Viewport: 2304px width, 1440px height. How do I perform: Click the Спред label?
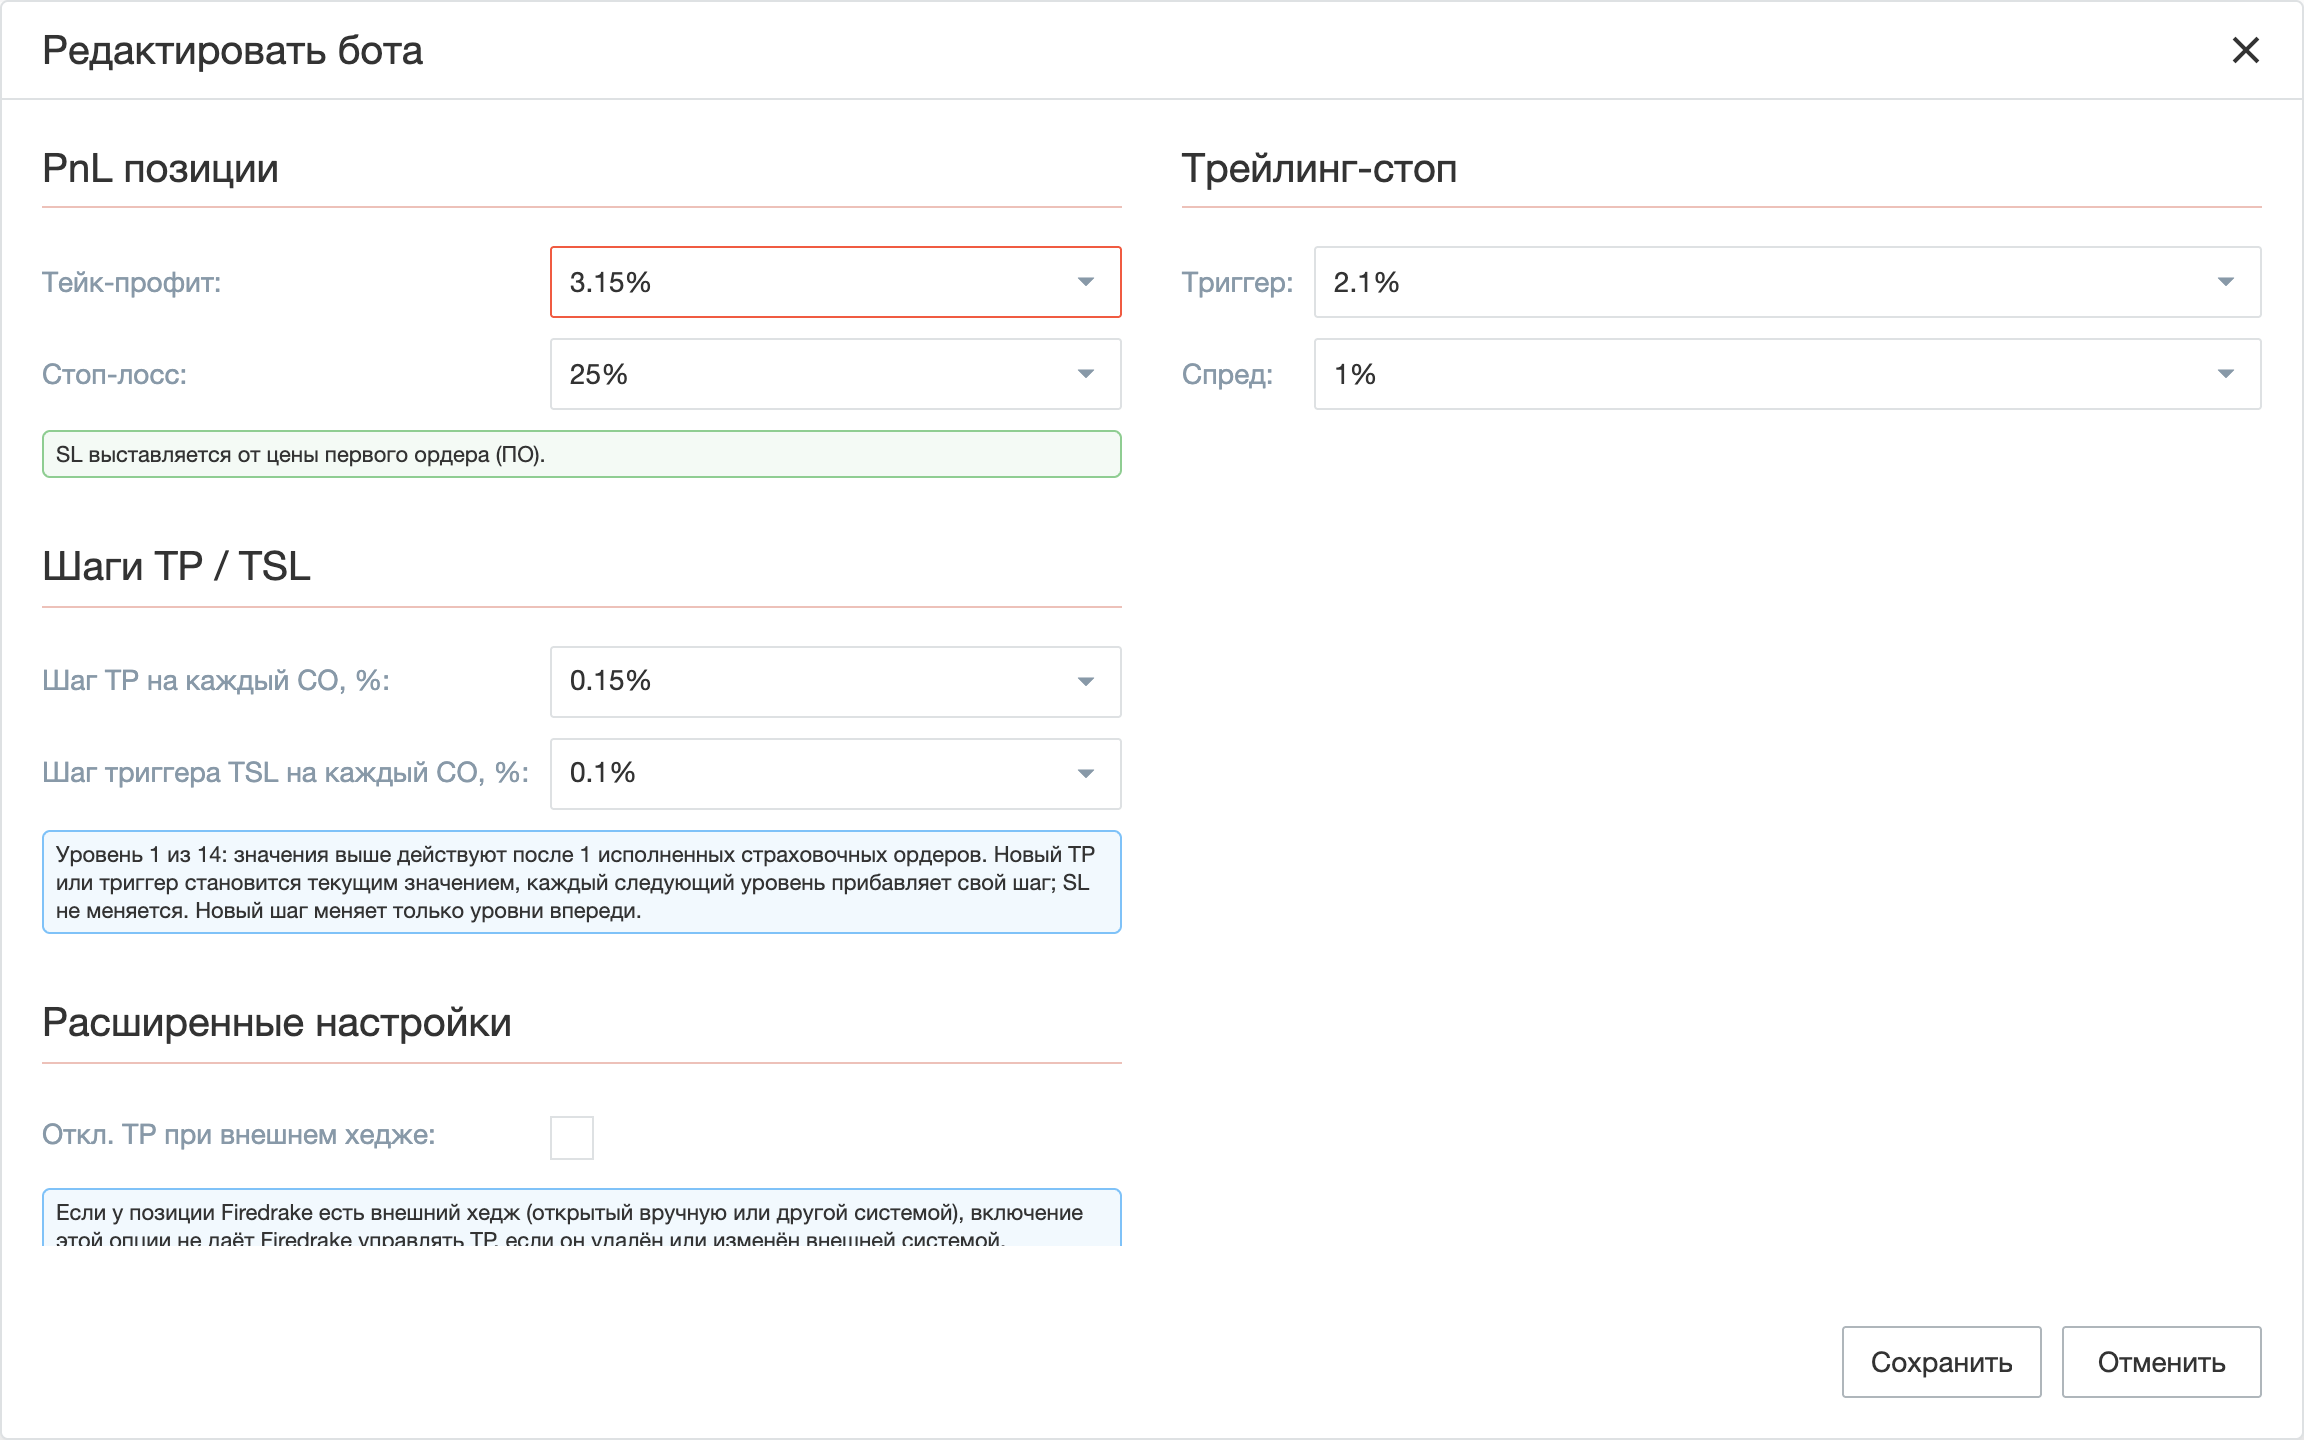click(x=1227, y=375)
